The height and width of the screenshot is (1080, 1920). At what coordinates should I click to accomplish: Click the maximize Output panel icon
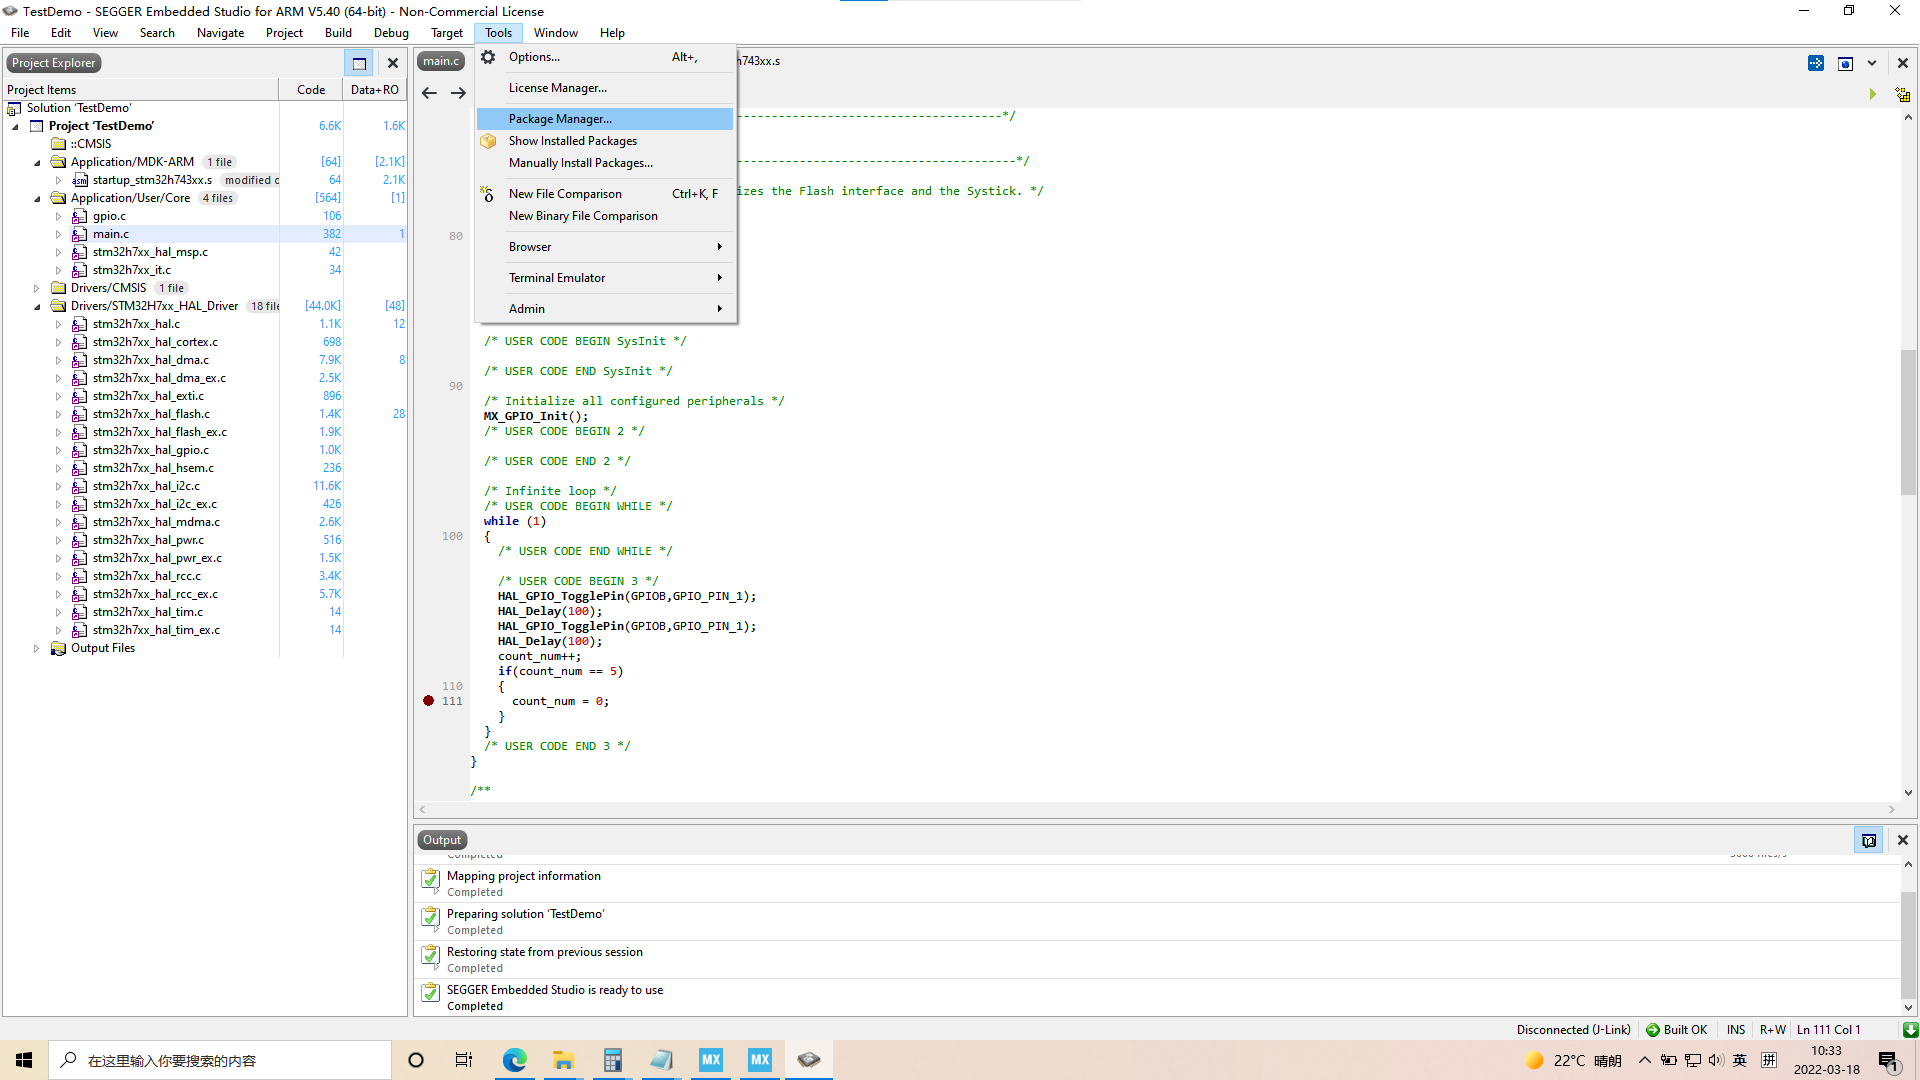1869,839
